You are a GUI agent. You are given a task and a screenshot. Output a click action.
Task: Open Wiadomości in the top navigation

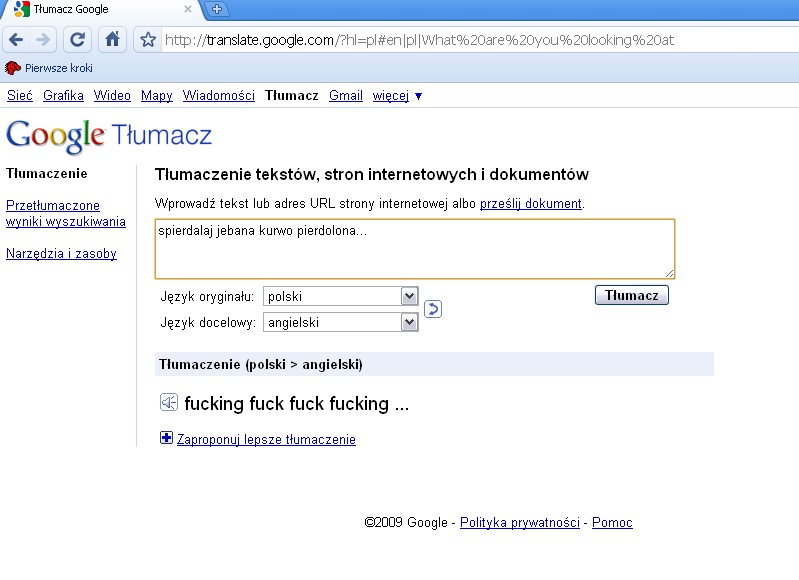pos(219,96)
